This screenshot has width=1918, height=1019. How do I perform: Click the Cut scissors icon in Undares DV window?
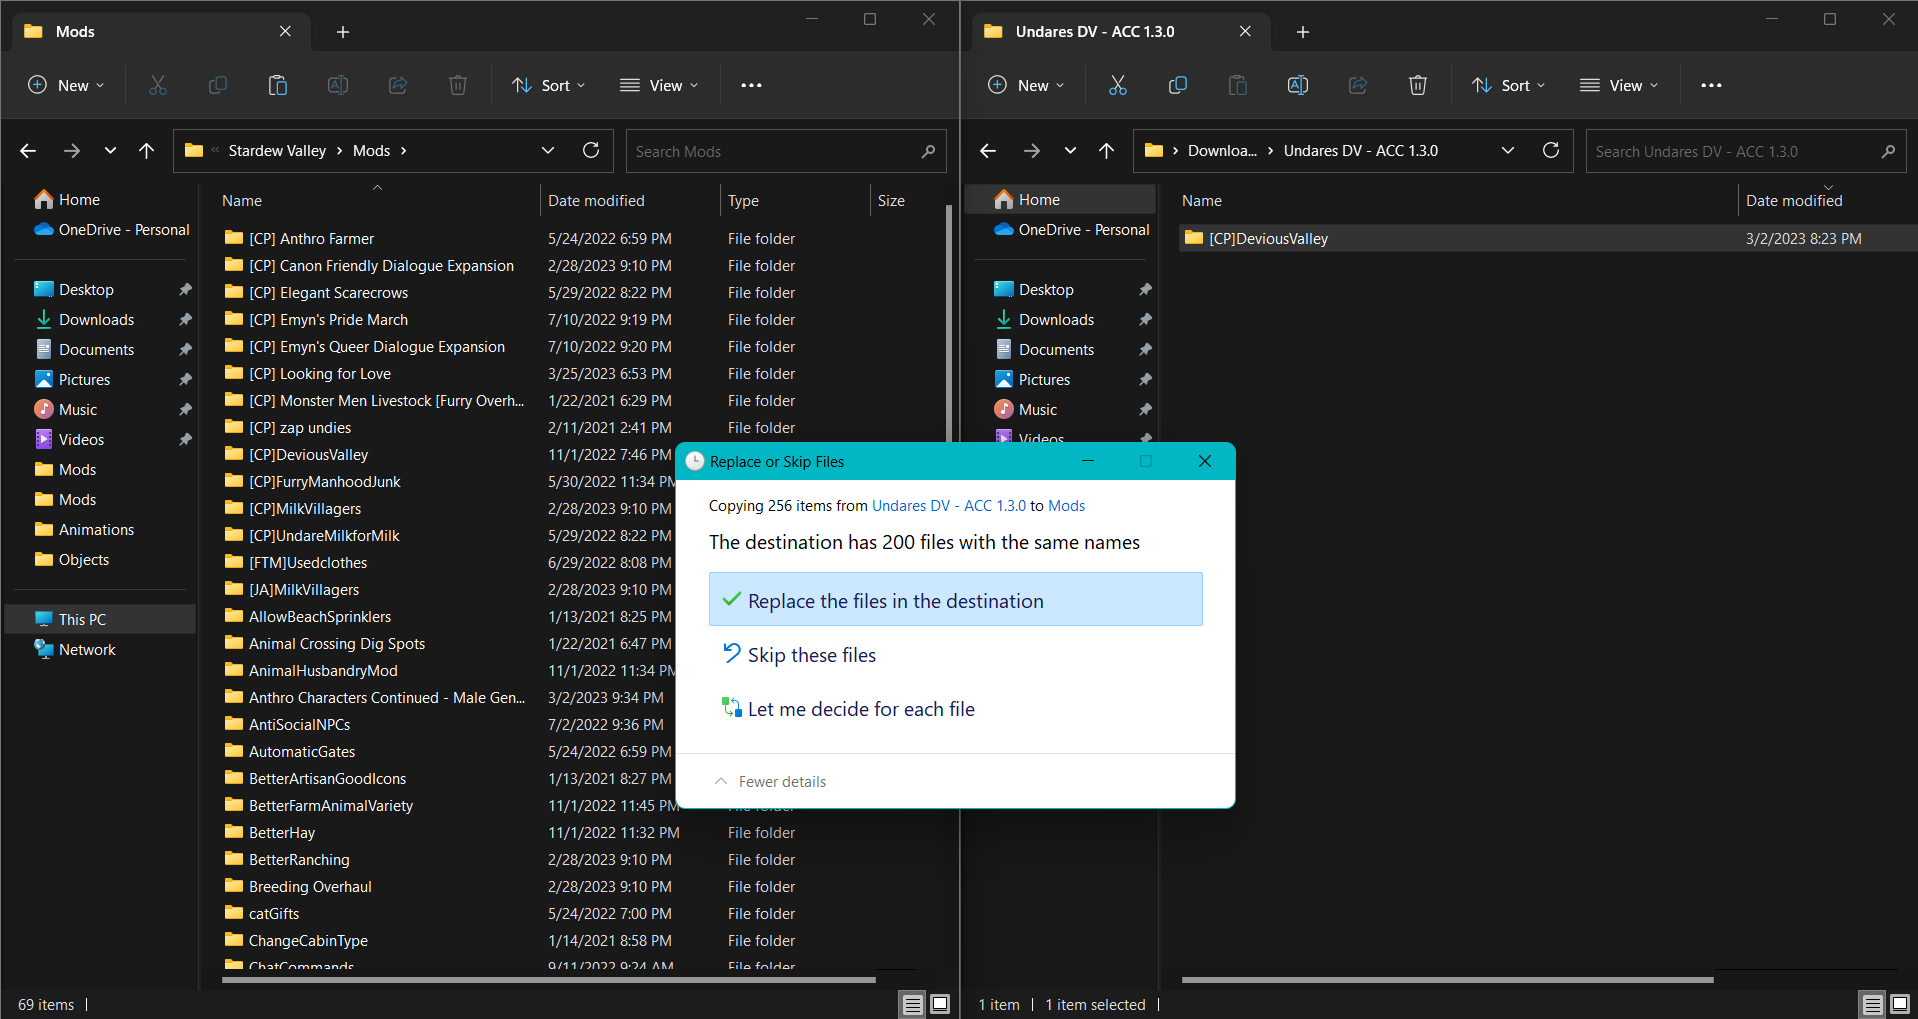pyautogui.click(x=1118, y=86)
